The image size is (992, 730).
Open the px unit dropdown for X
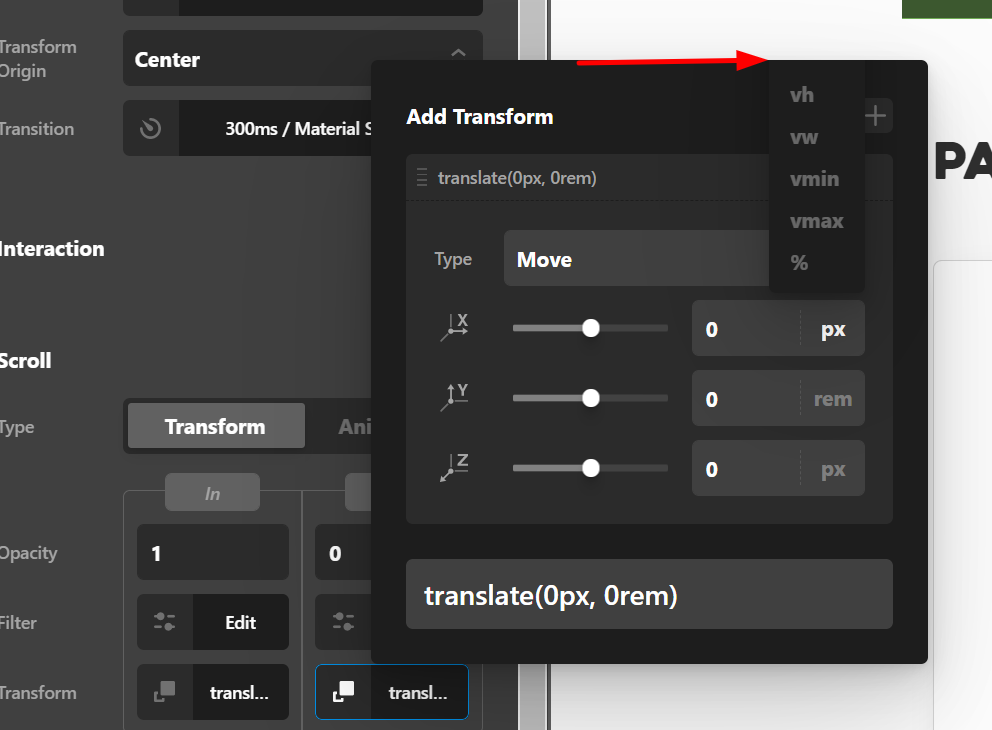(x=833, y=329)
